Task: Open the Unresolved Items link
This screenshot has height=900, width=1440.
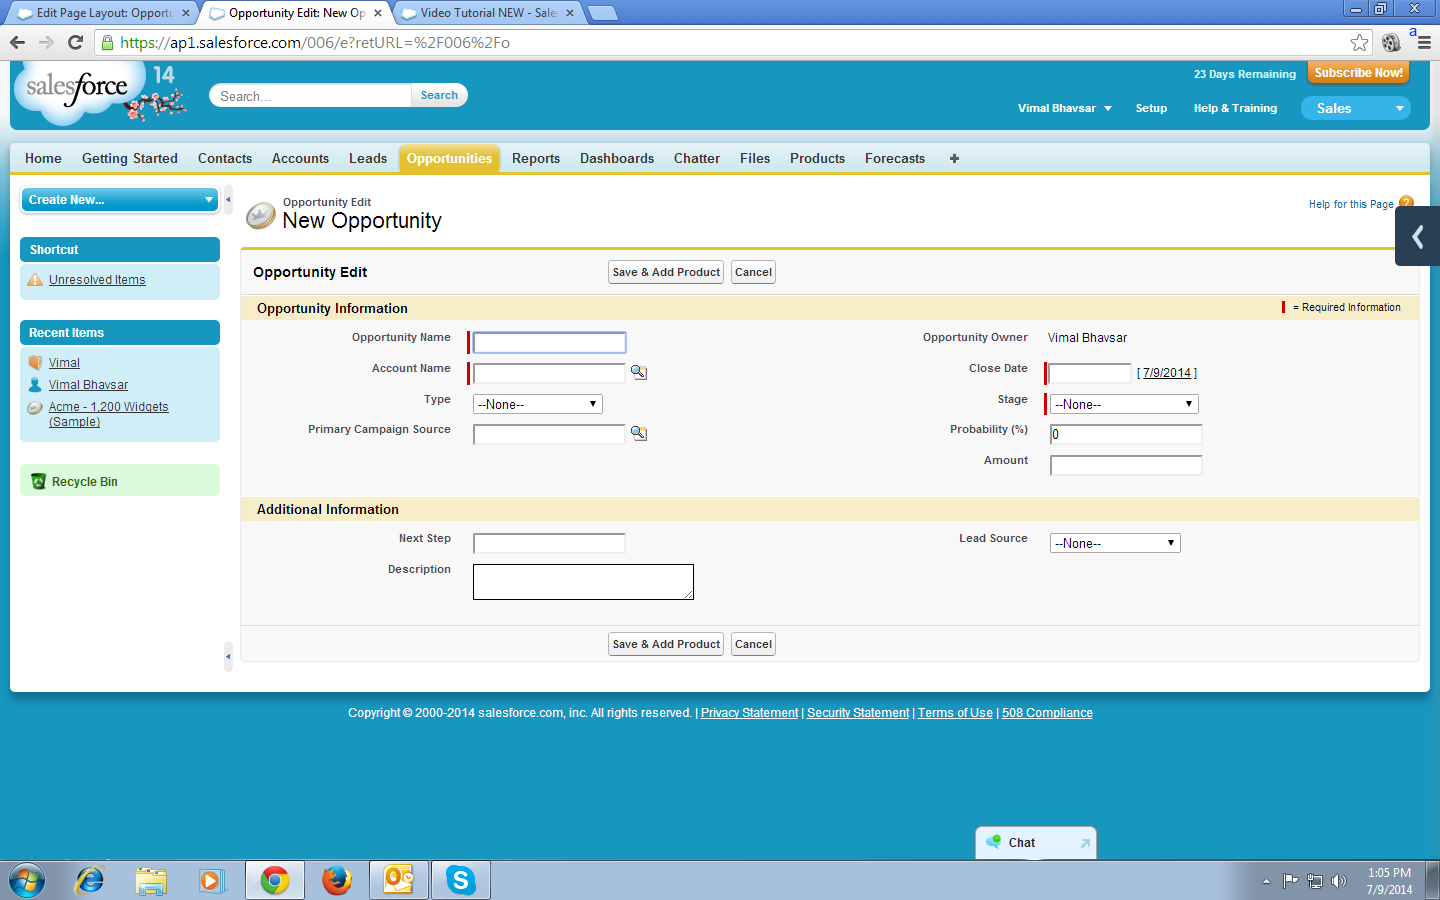Action: (97, 280)
